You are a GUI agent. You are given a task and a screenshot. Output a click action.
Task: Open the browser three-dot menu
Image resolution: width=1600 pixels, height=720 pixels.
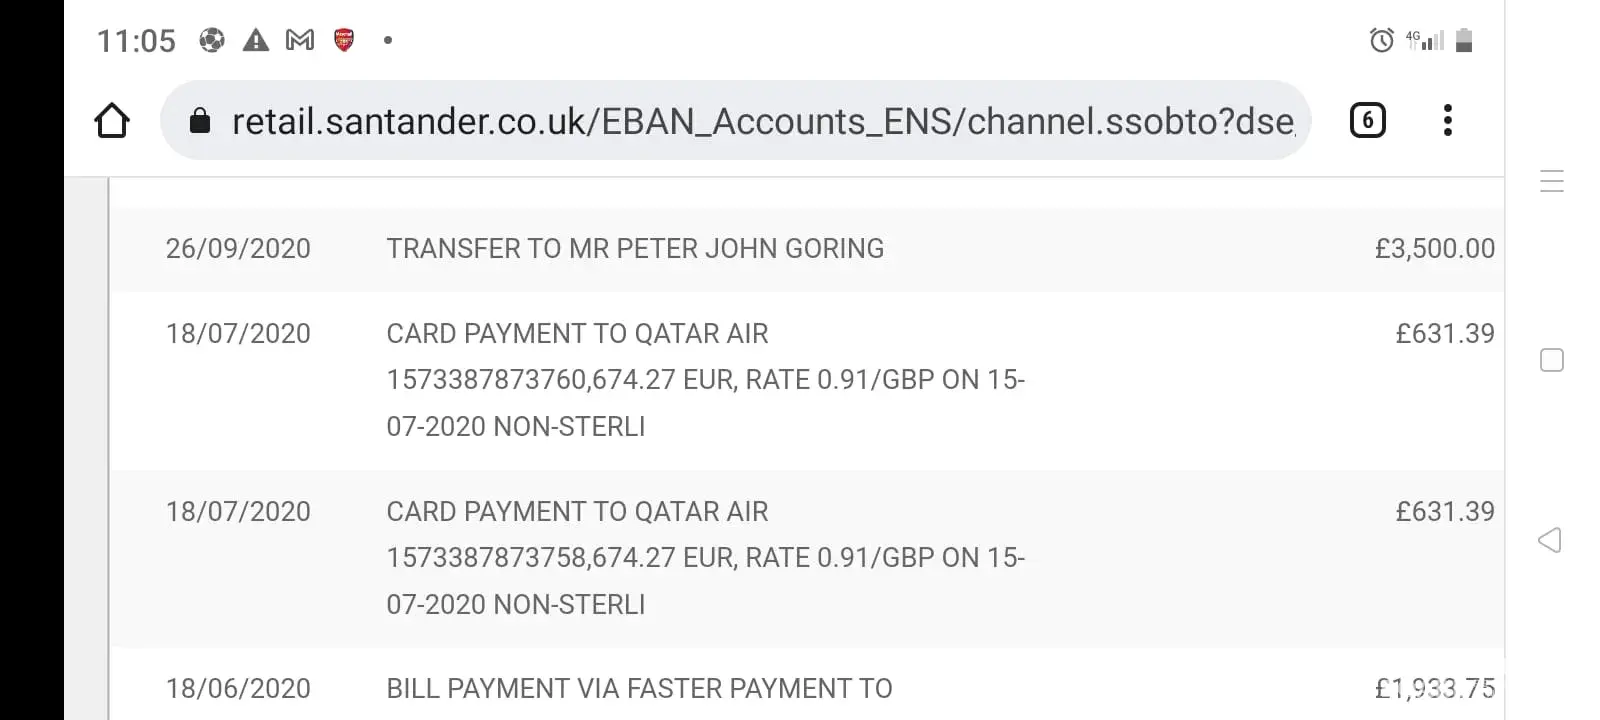[1447, 121]
